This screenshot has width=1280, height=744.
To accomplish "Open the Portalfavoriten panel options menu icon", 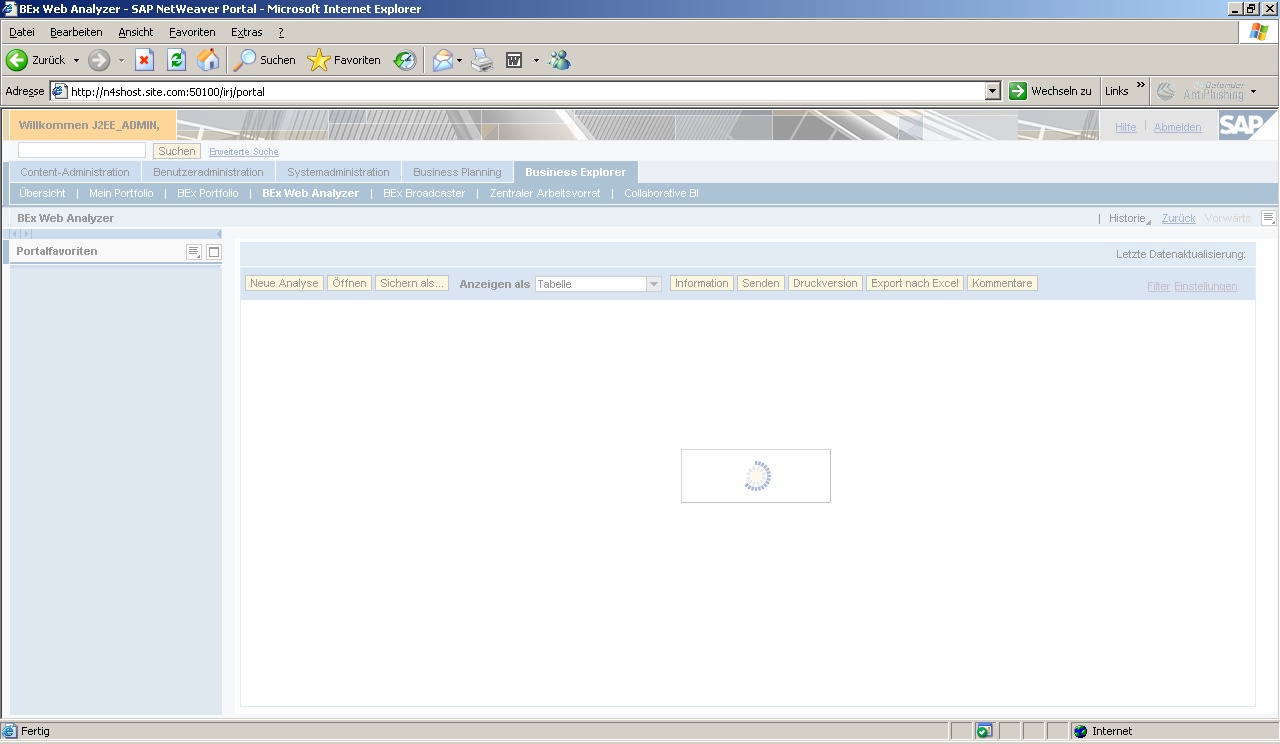I will coord(194,252).
